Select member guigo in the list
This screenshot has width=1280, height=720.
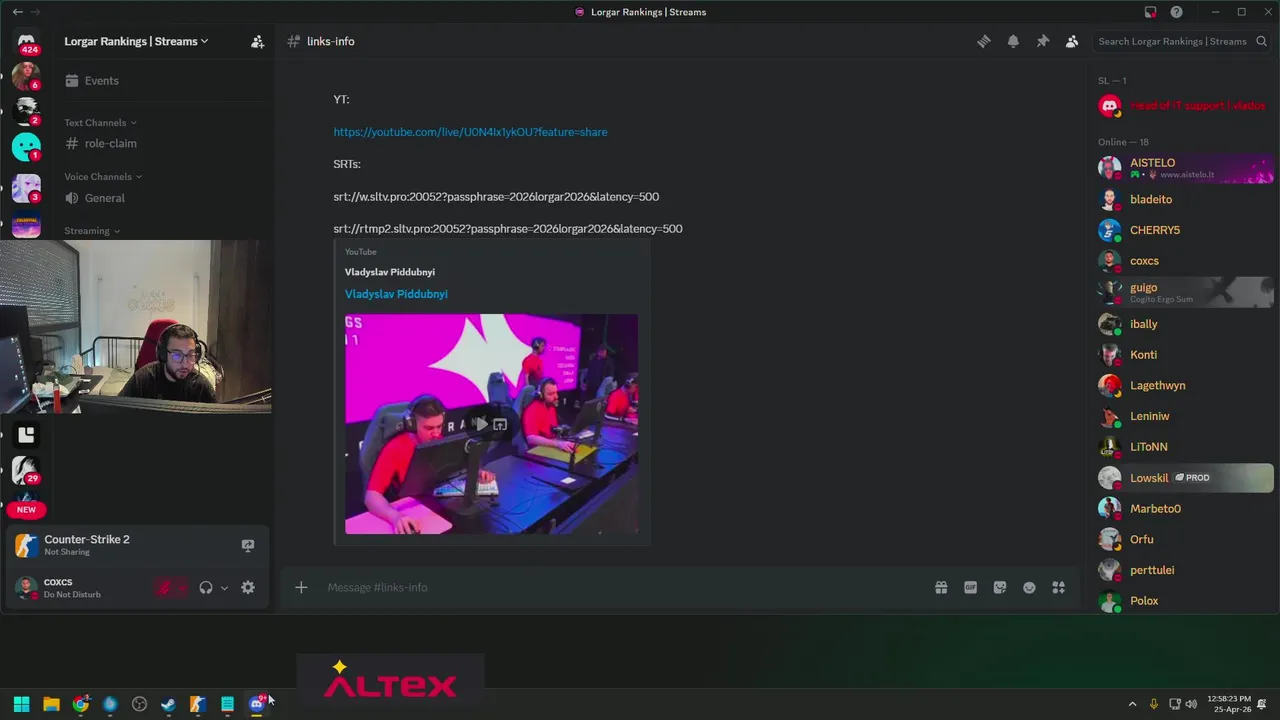pos(1185,292)
